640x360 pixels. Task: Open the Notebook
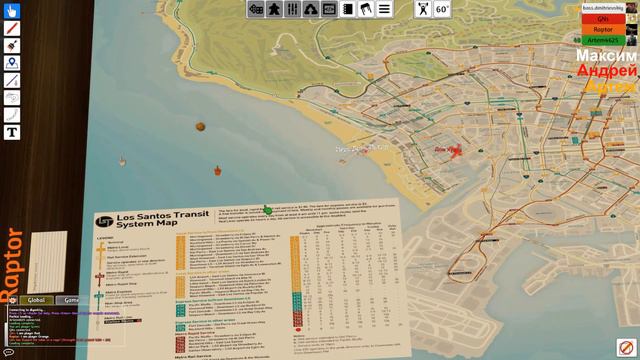[348, 9]
